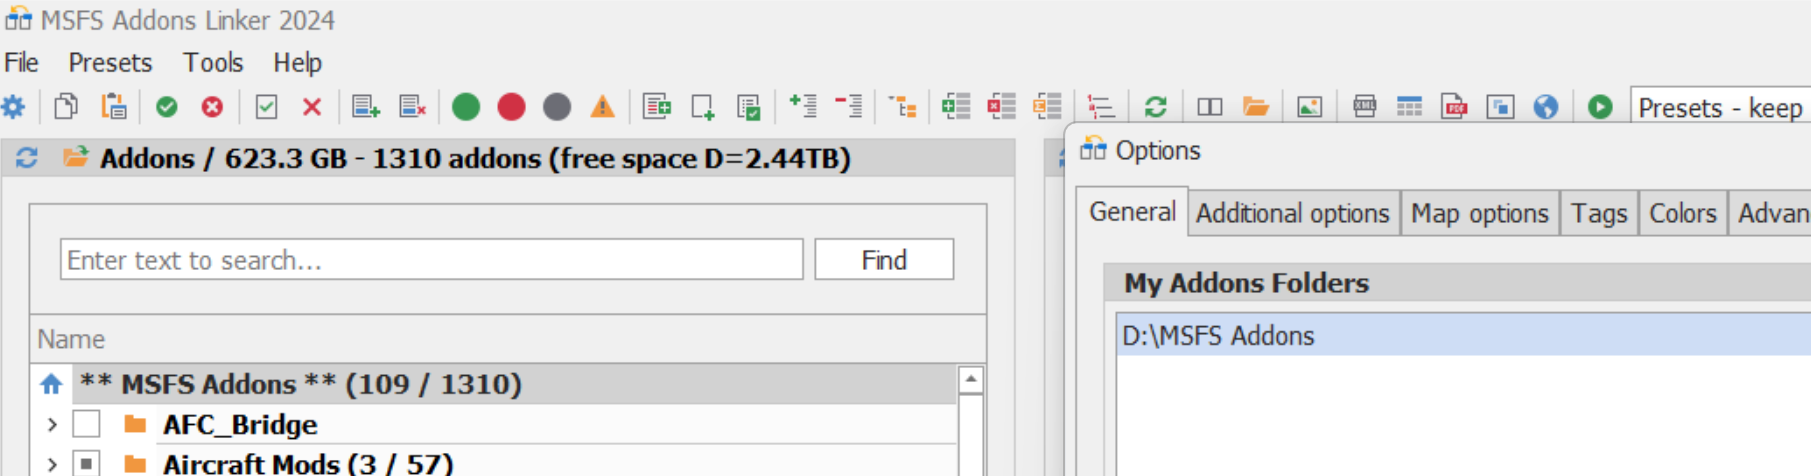The height and width of the screenshot is (476, 1811).
Task: Click the solid red circle filter
Action: pyautogui.click(x=511, y=106)
